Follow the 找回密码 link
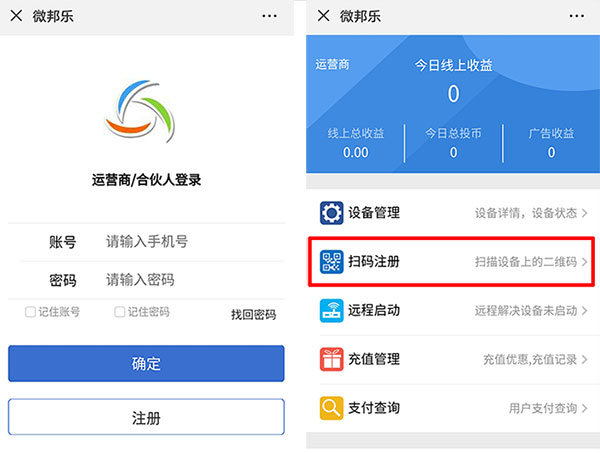The height and width of the screenshot is (453, 600). [253, 314]
